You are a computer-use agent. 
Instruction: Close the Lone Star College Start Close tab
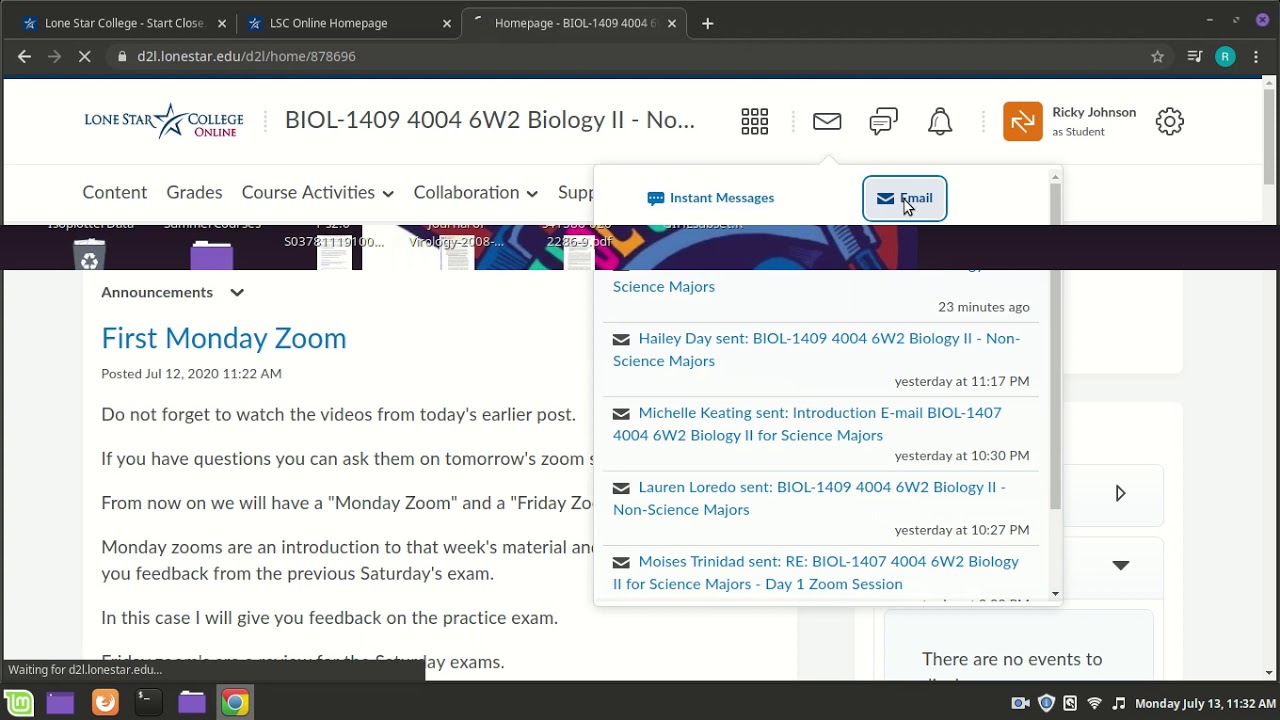click(222, 23)
